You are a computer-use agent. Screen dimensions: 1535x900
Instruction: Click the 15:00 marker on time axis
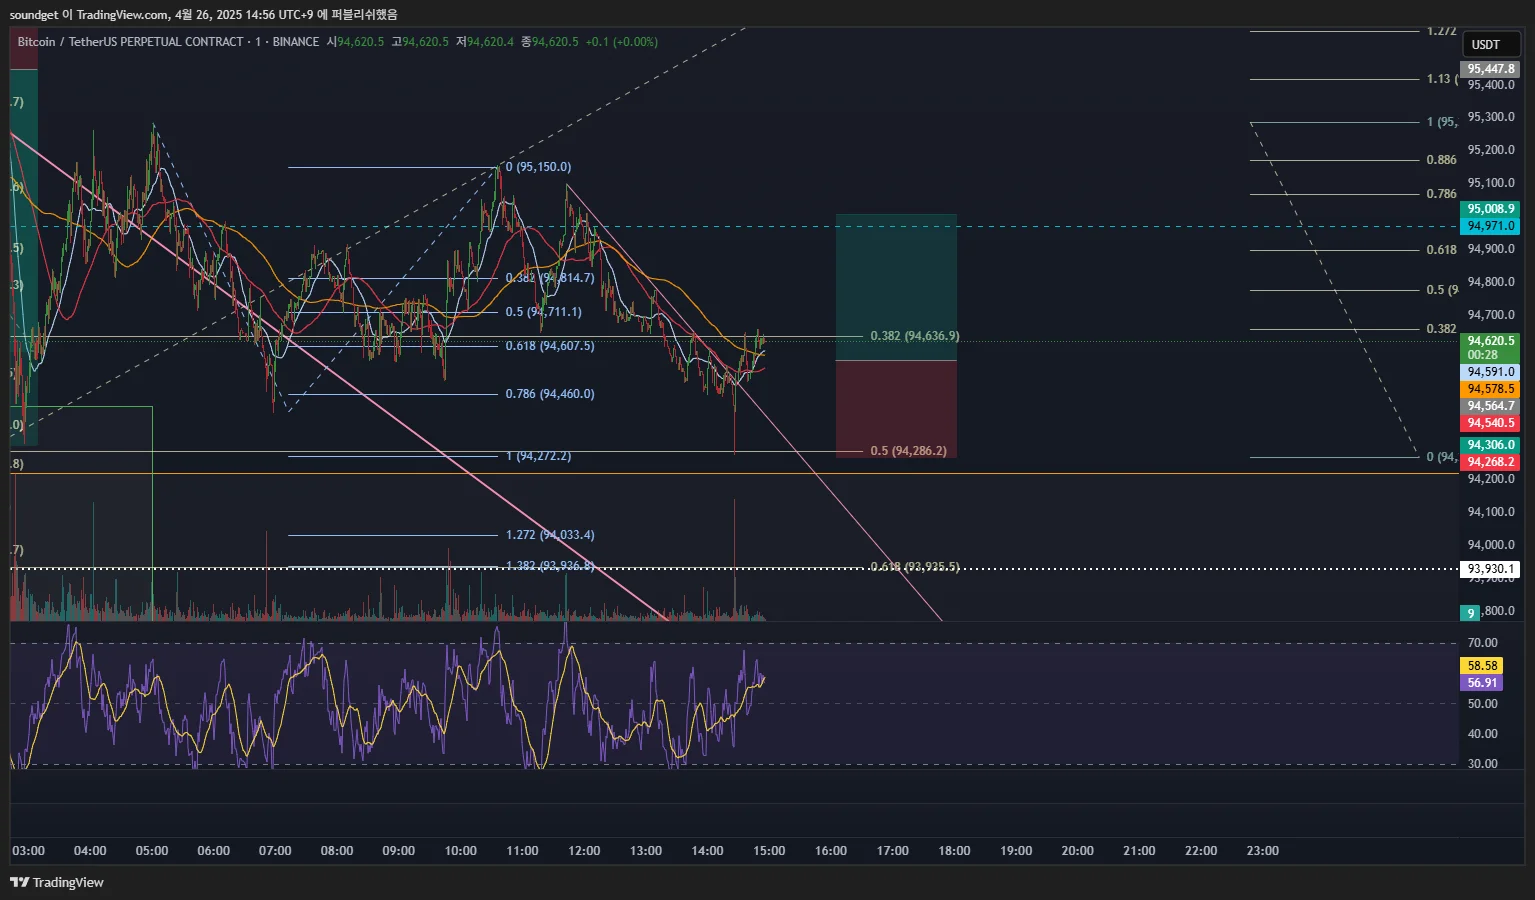tap(769, 851)
